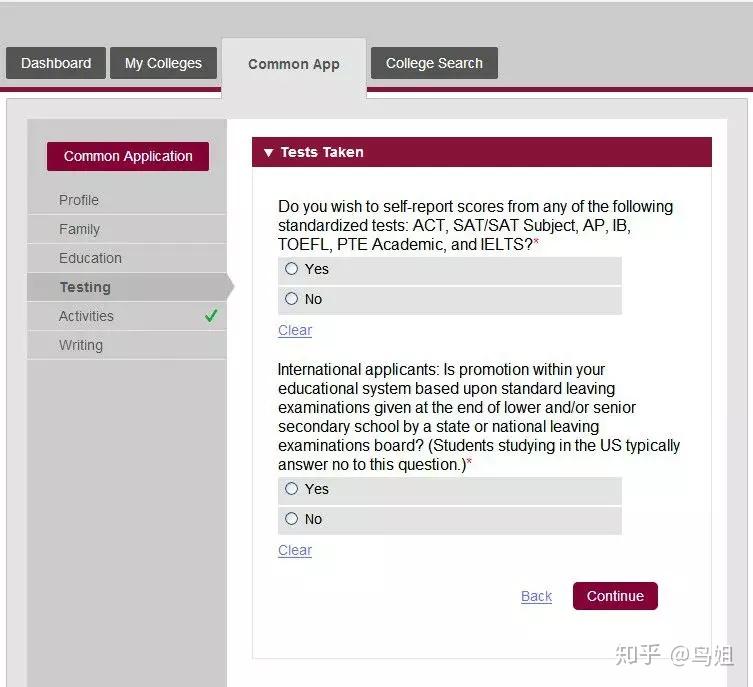Image resolution: width=753 pixels, height=687 pixels.
Task: Navigate to the Family section
Action: pyautogui.click(x=80, y=229)
